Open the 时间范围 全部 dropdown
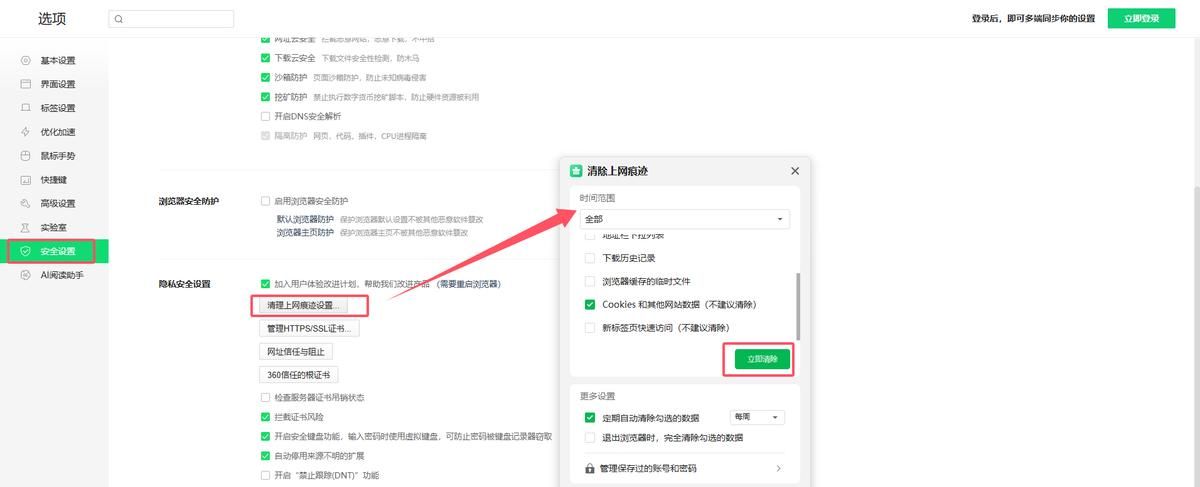This screenshot has height=487, width=1200. coord(685,219)
